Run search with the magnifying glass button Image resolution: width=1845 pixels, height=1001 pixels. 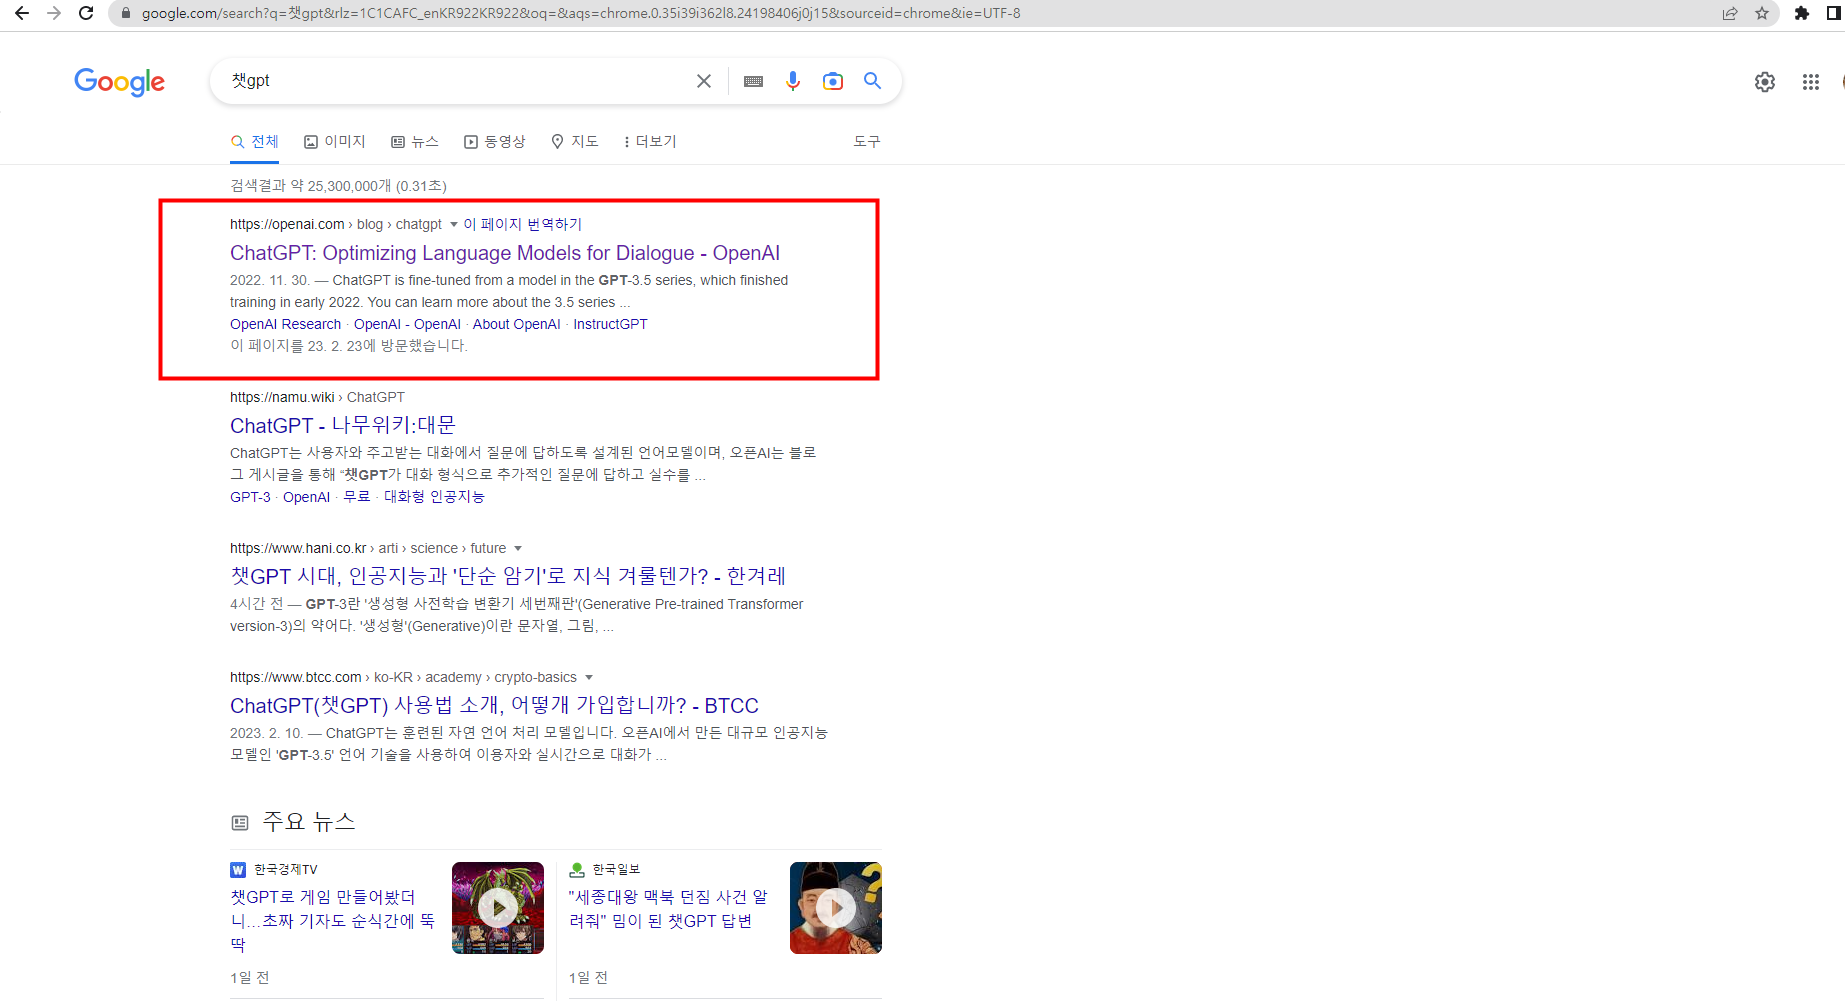pyautogui.click(x=873, y=81)
